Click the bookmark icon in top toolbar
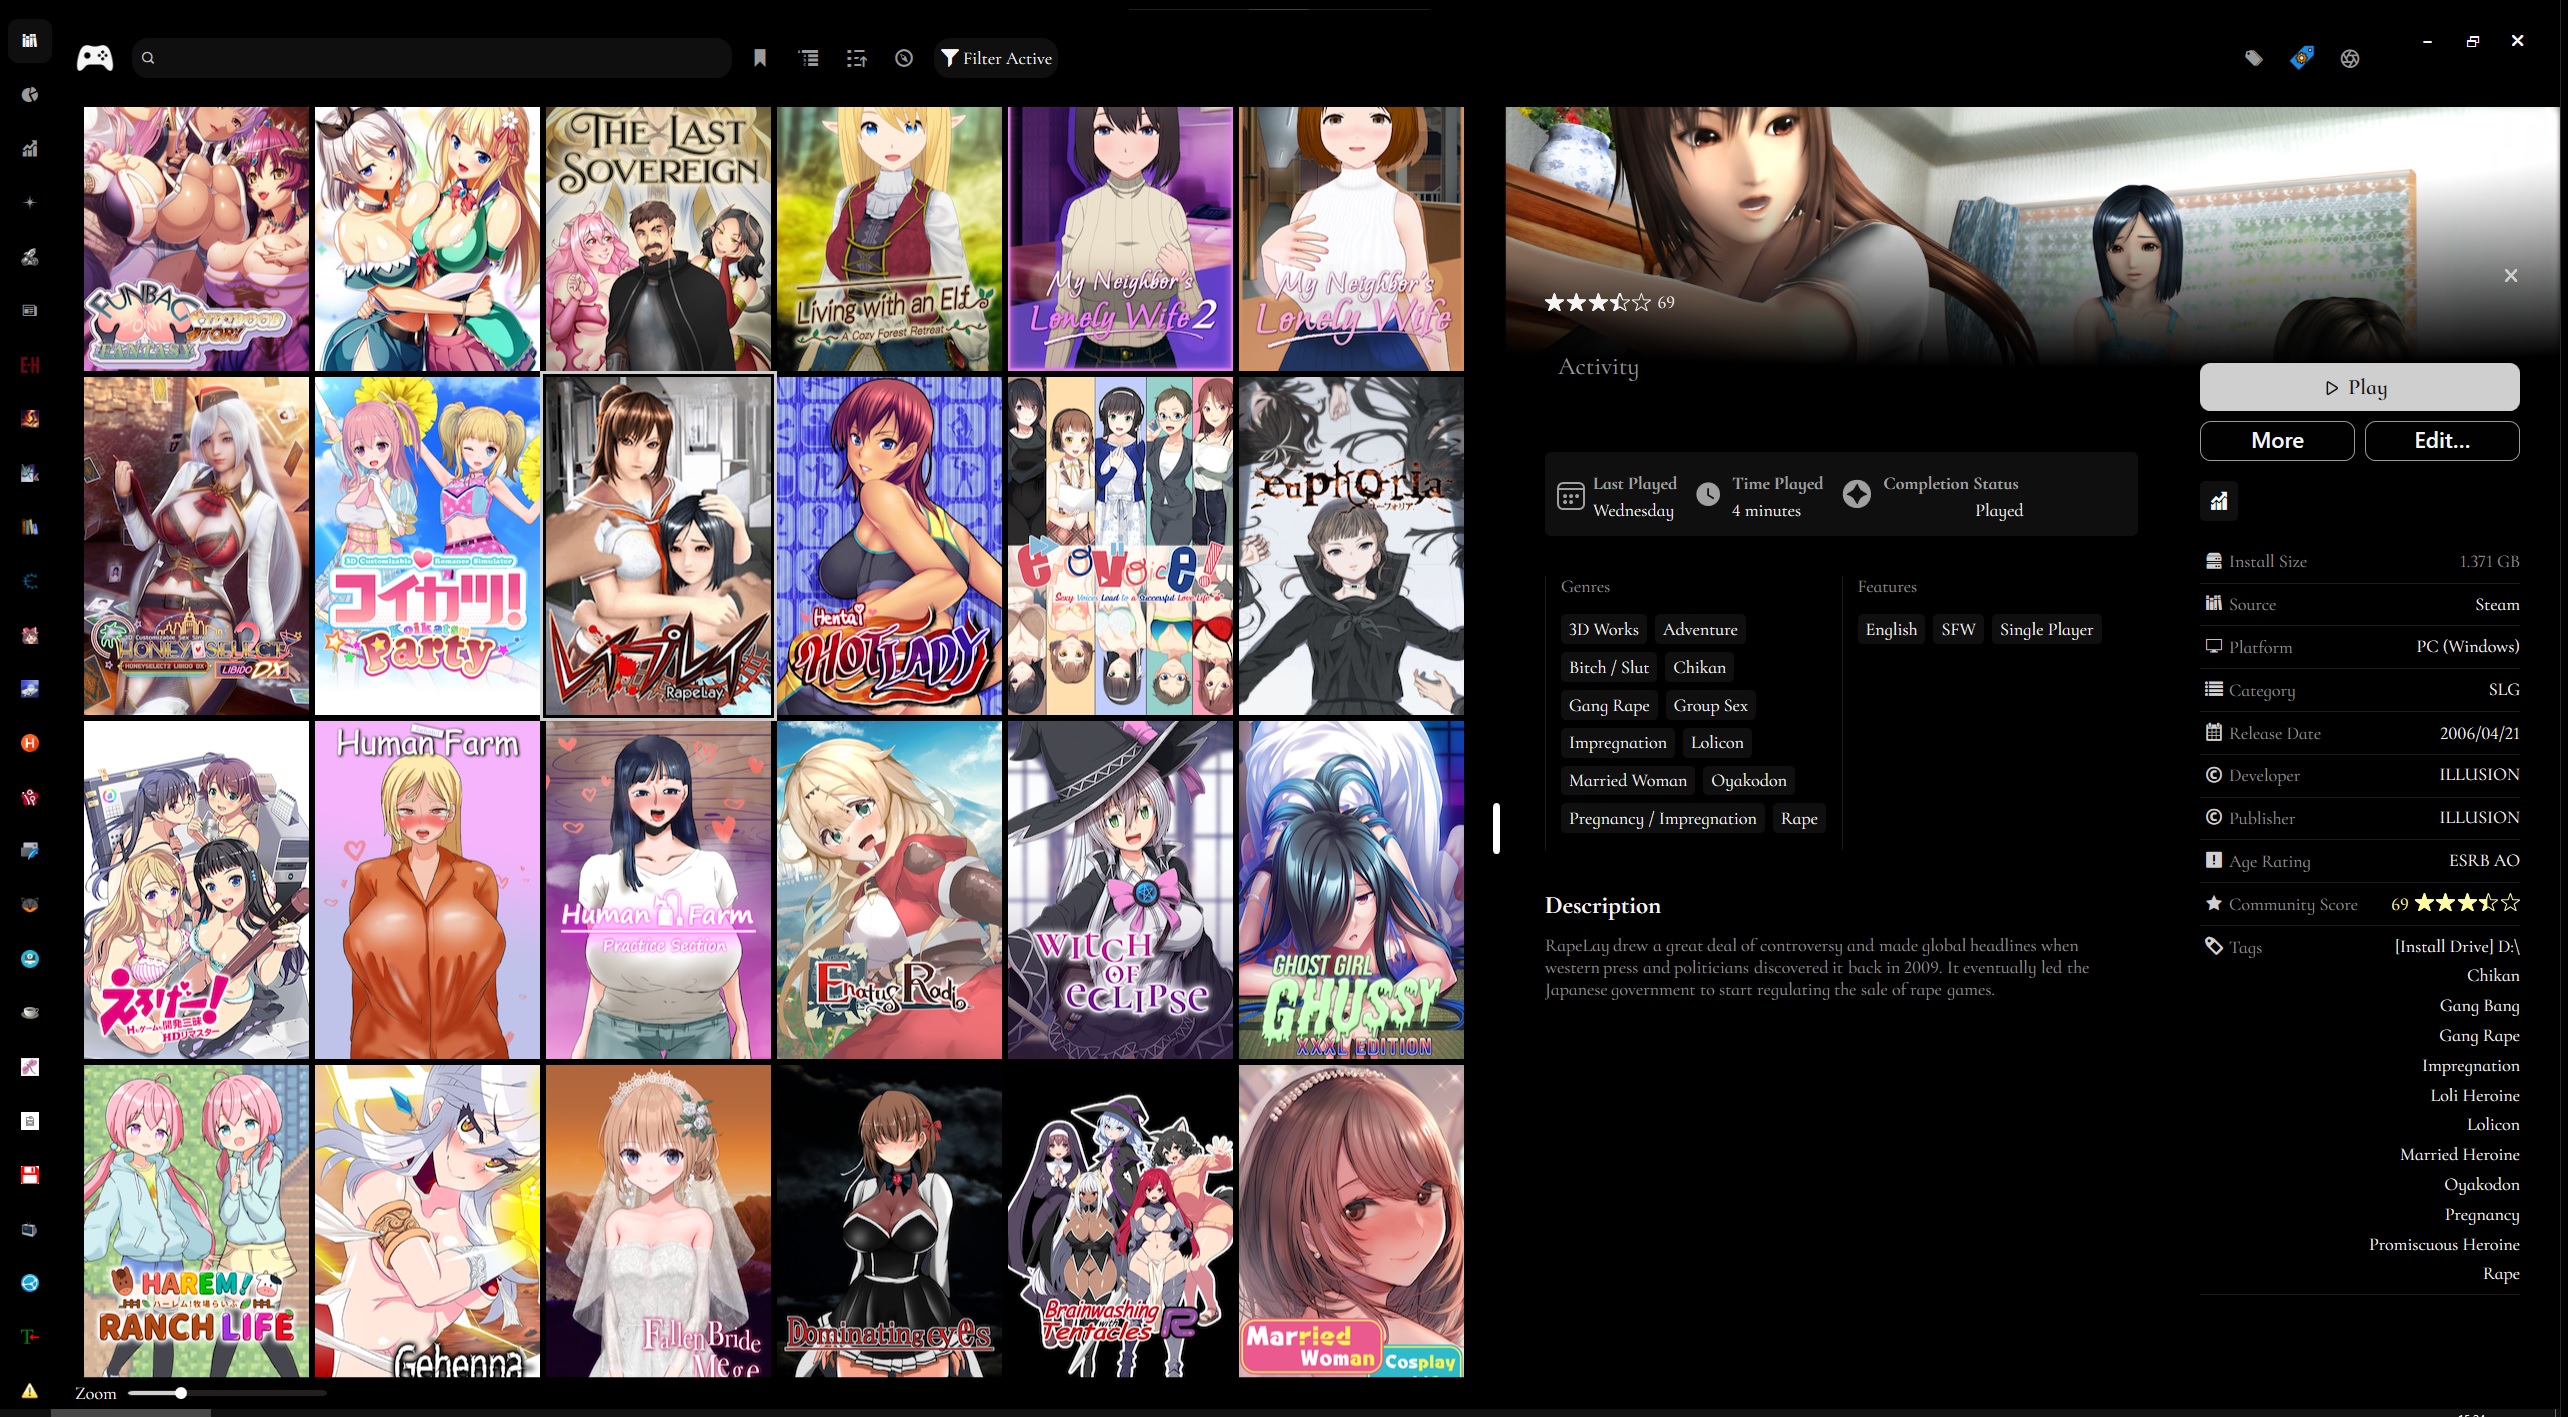 [760, 58]
